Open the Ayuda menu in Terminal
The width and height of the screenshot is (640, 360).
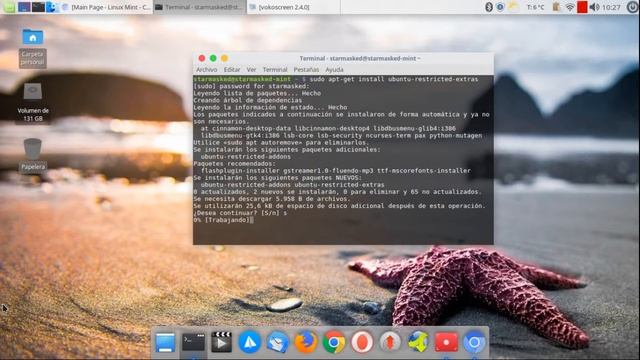(x=334, y=70)
